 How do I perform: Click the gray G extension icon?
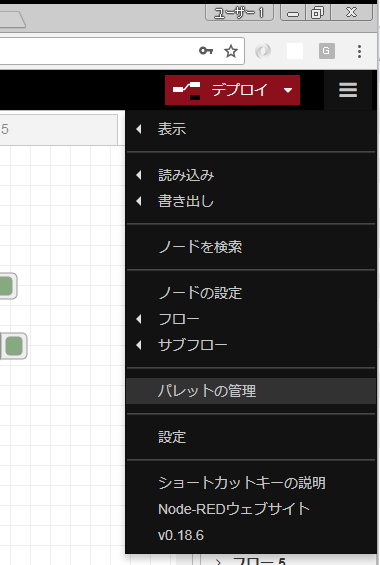pos(327,51)
